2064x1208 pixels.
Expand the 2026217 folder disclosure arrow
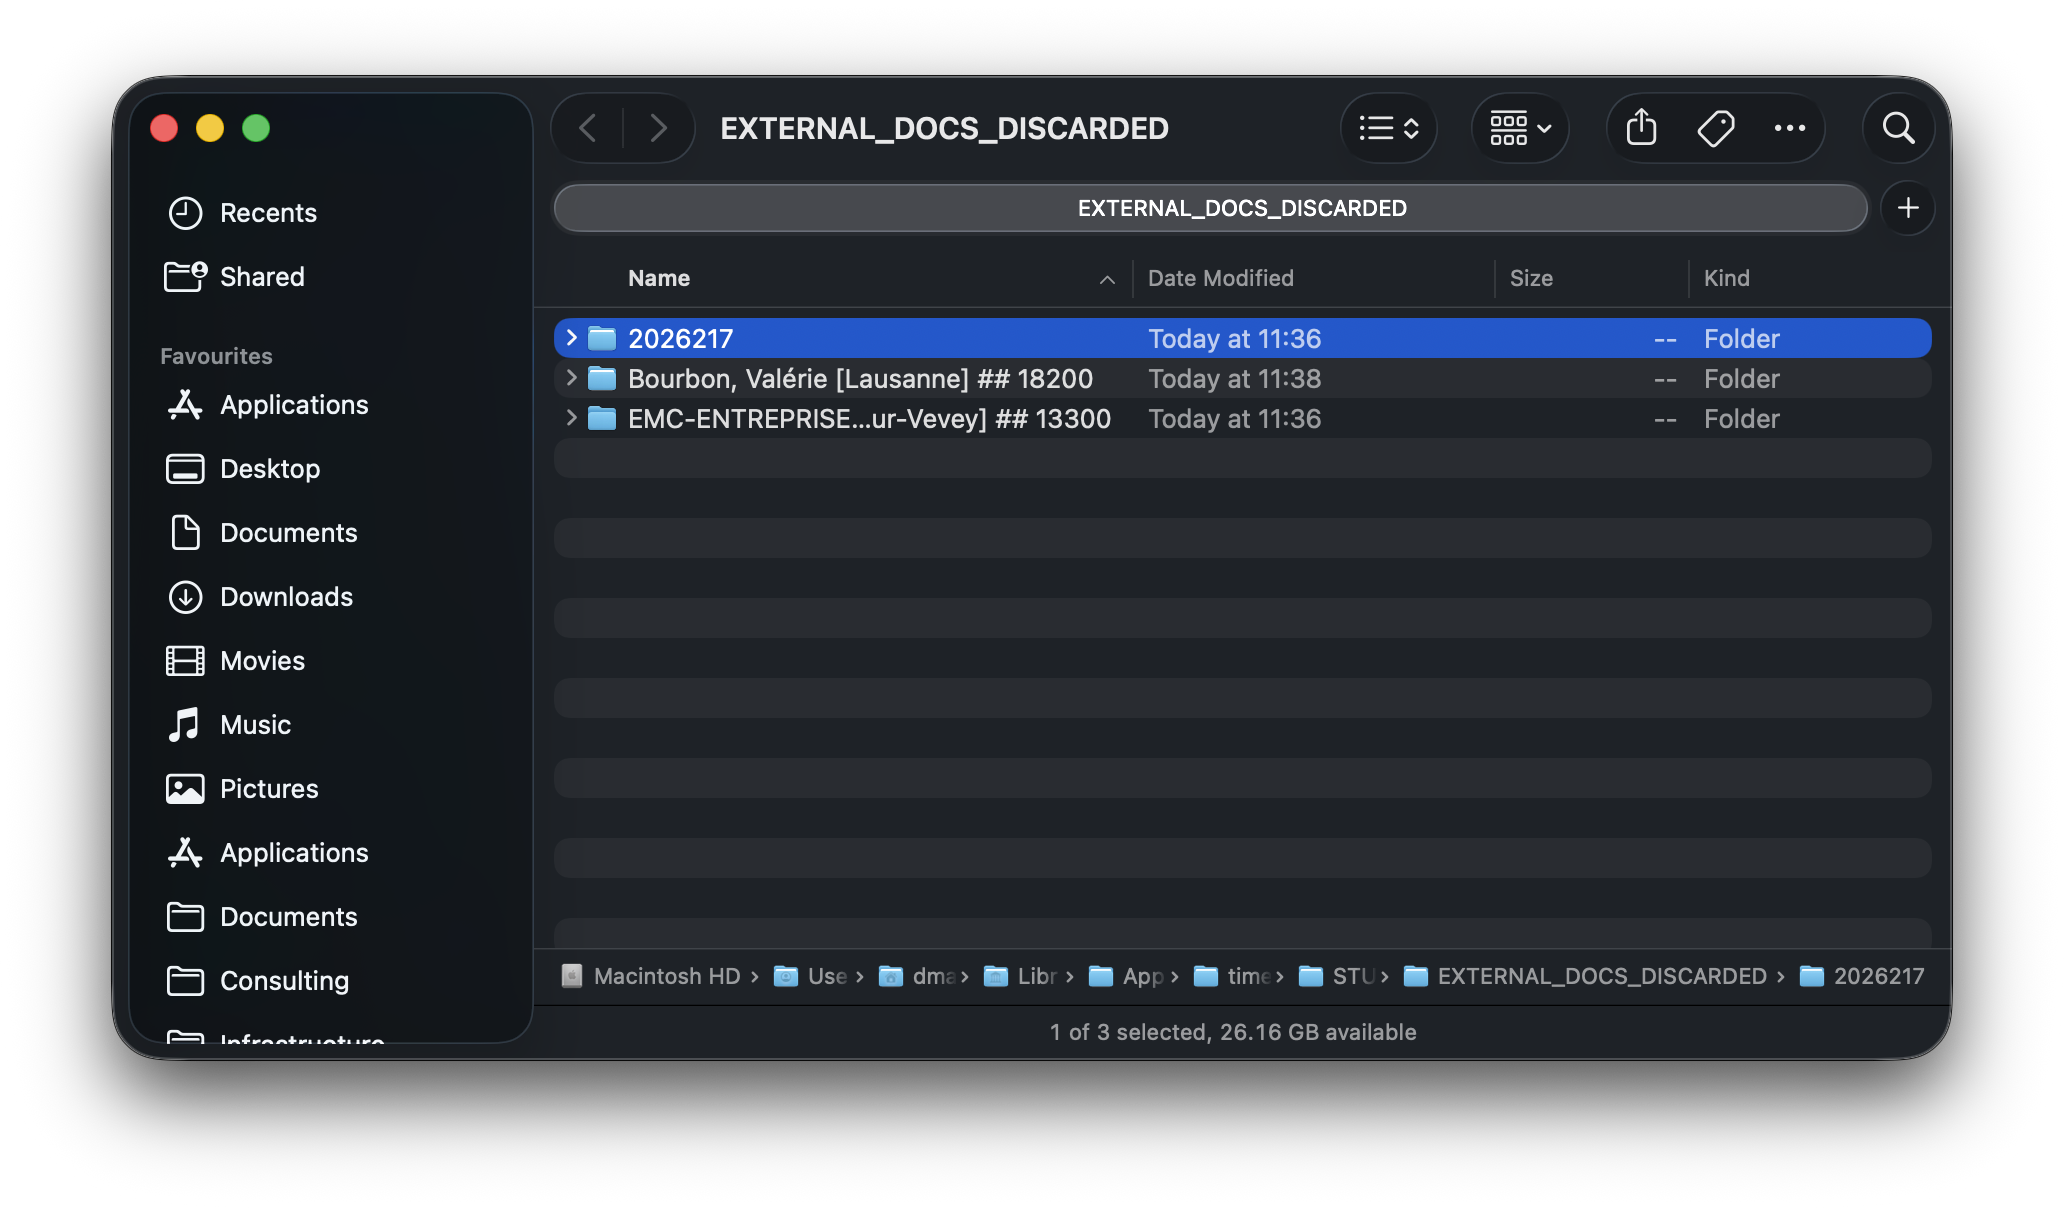(571, 338)
